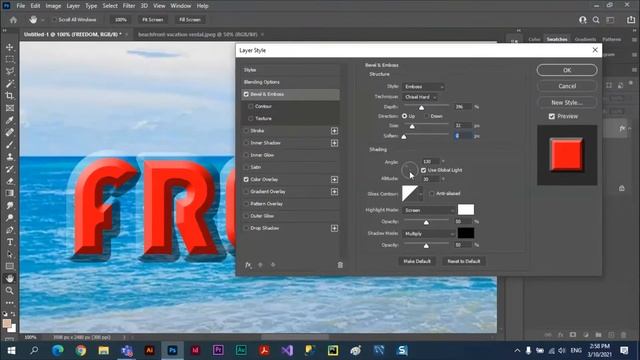The height and width of the screenshot is (360, 640).
Task: Open the Style dropdown showing Emboss
Action: coord(423,87)
